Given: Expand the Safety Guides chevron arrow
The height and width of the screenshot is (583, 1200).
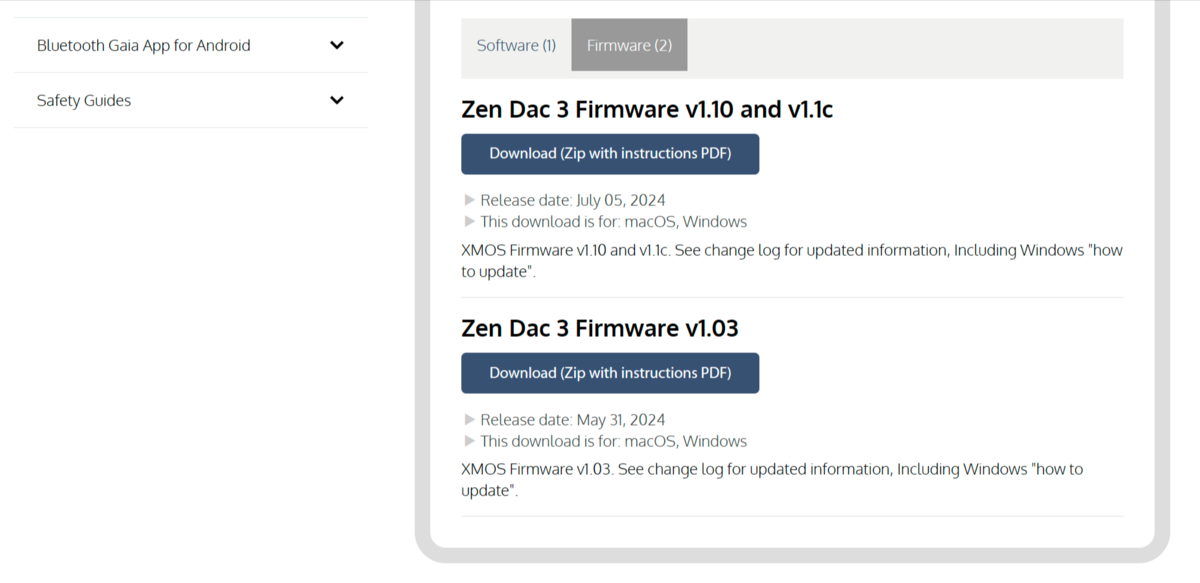Looking at the screenshot, I should pyautogui.click(x=337, y=100).
